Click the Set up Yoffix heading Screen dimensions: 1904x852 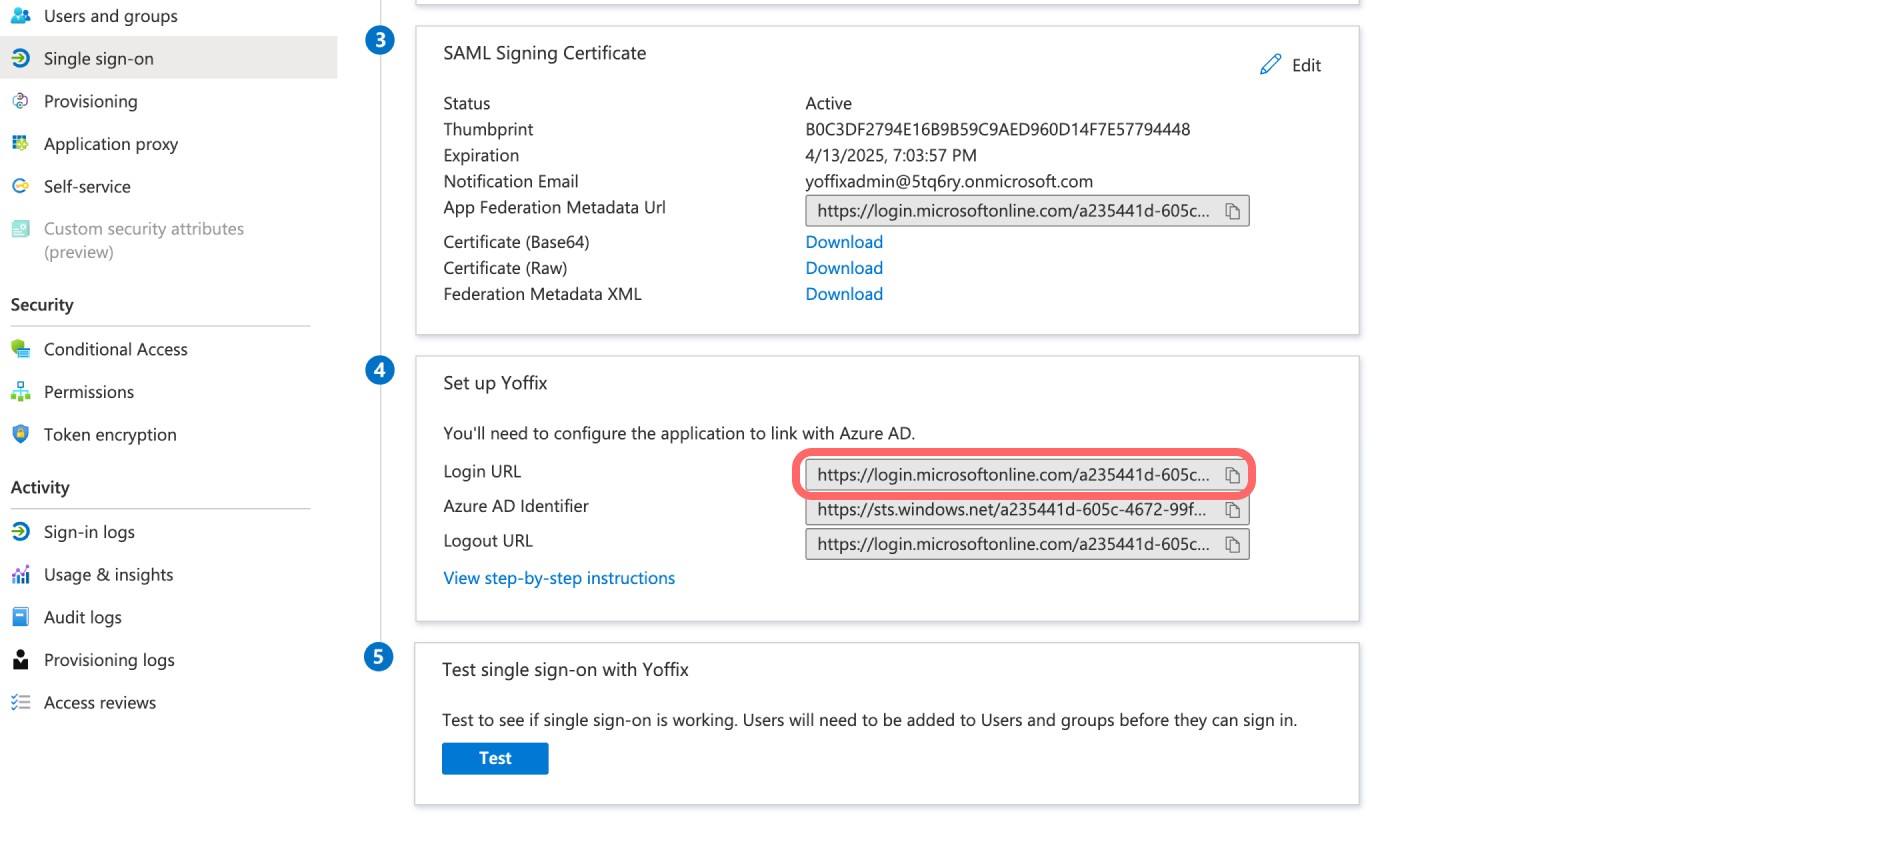click(x=495, y=383)
